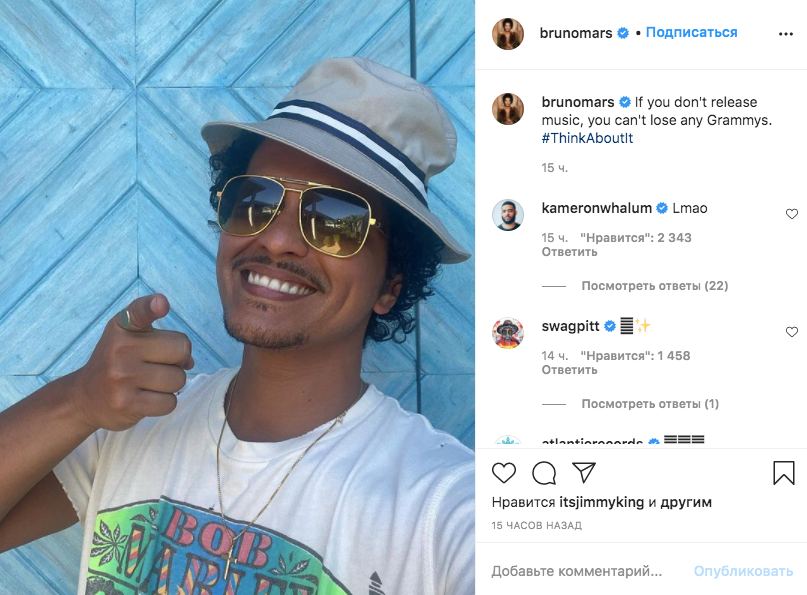Like kameronwhalum's Lmao comment
This screenshot has width=807, height=595.
792,214
